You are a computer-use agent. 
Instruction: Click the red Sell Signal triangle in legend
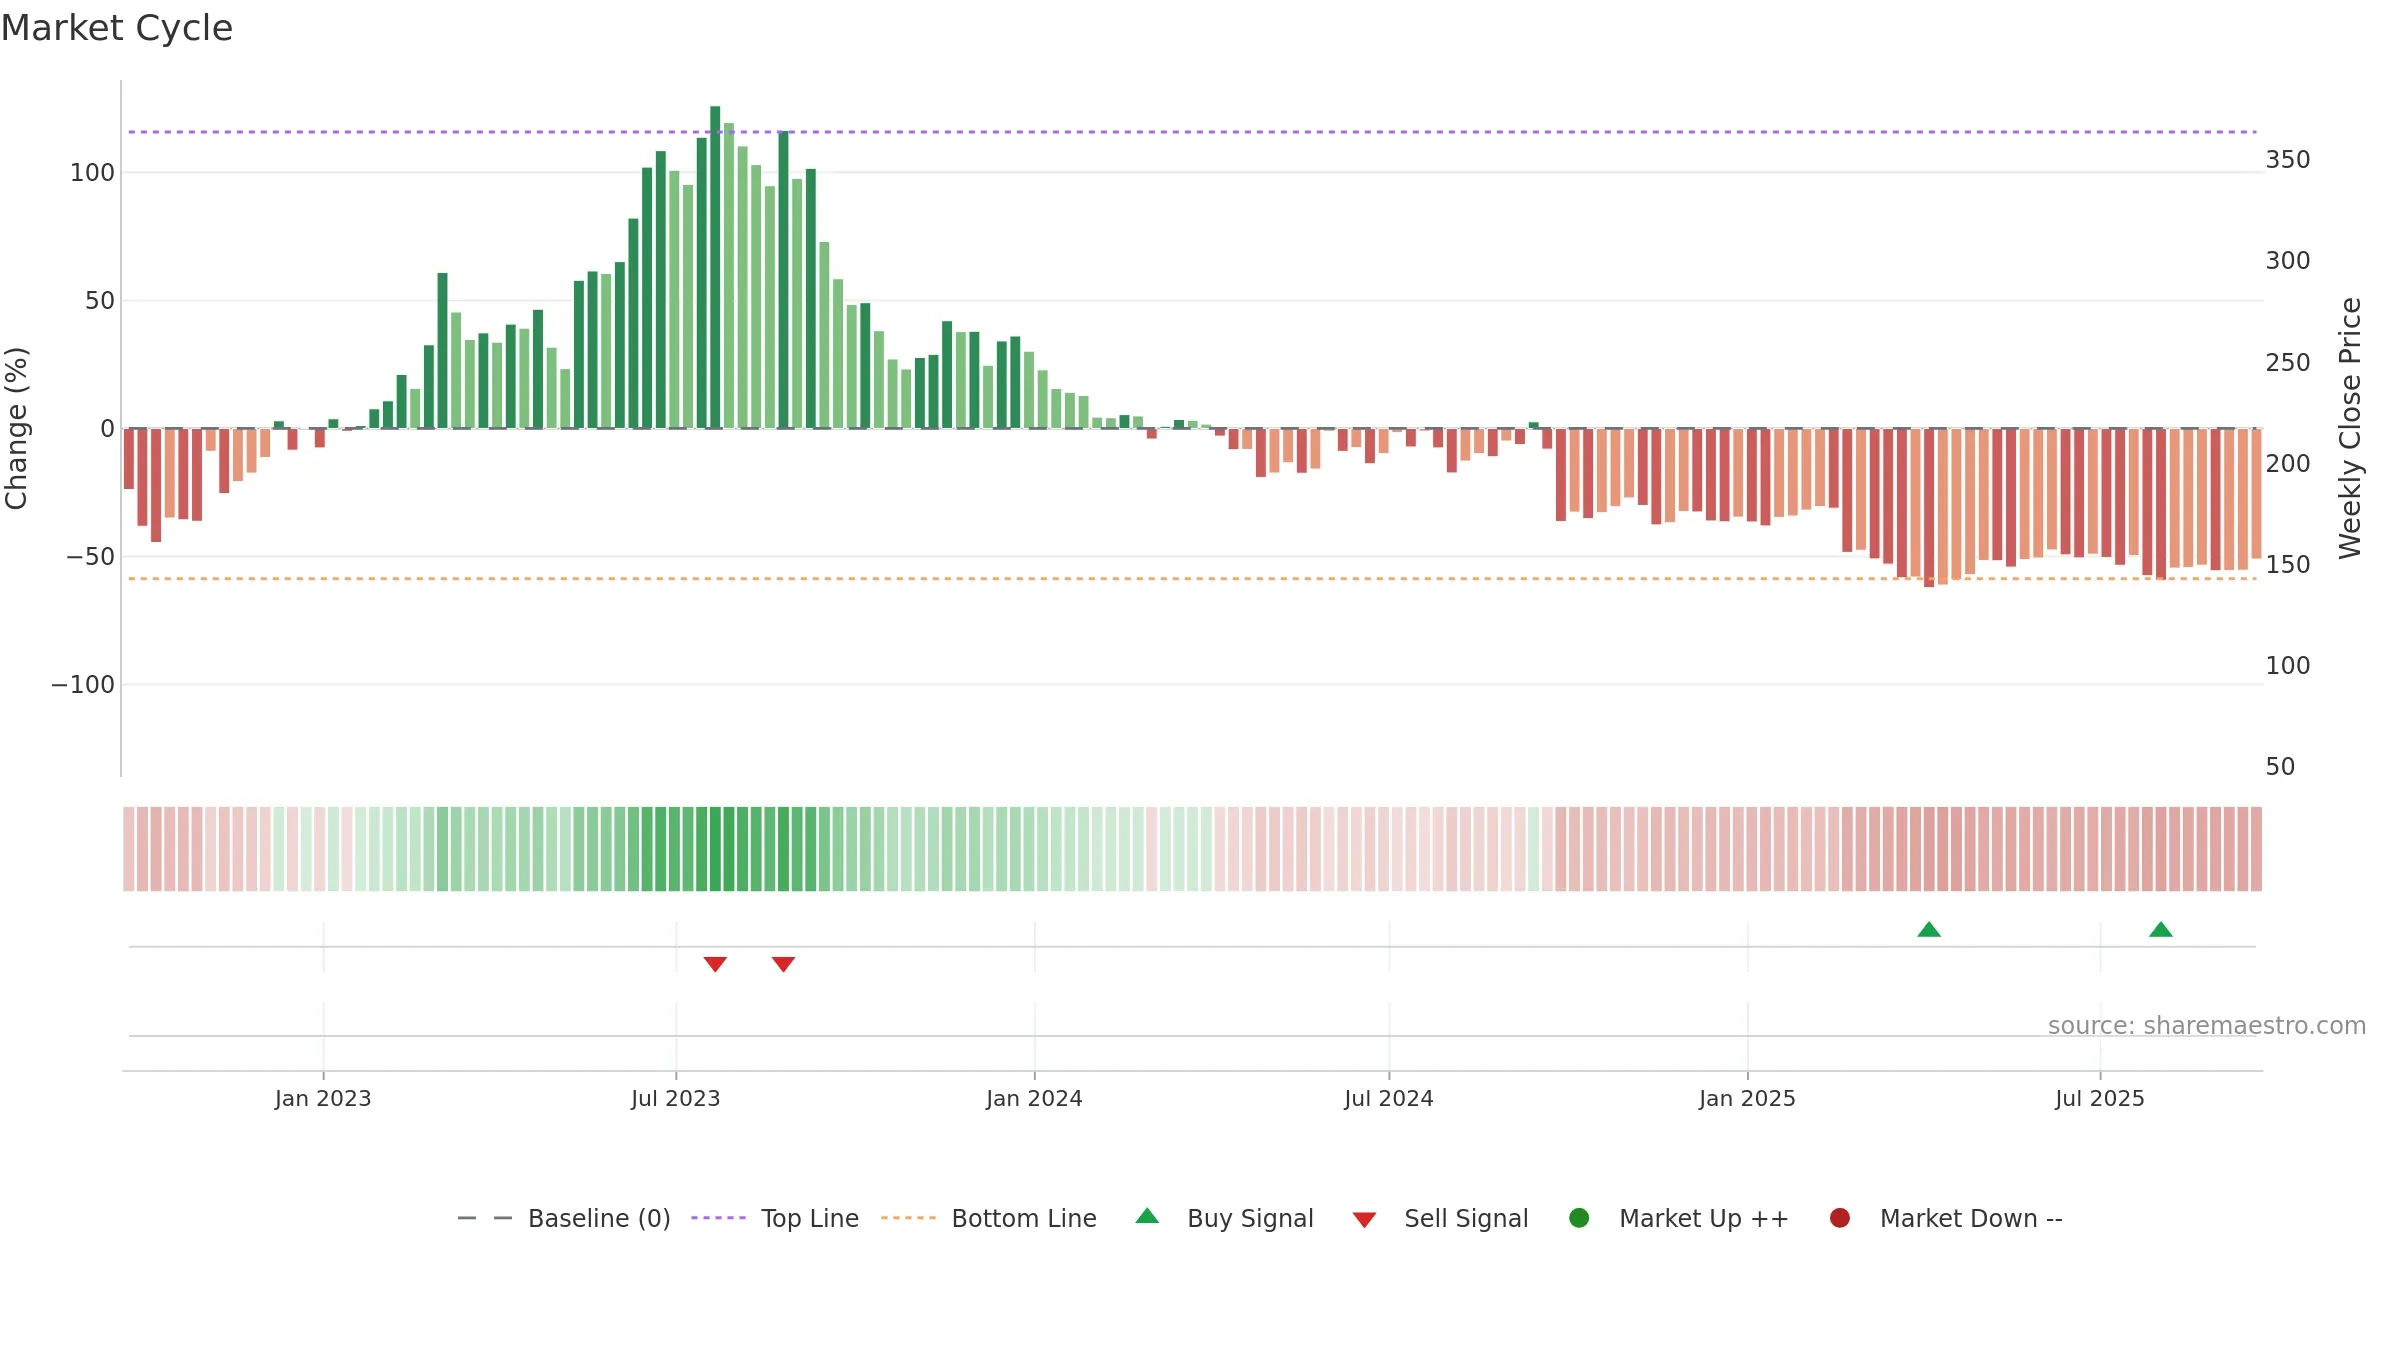click(1364, 1220)
